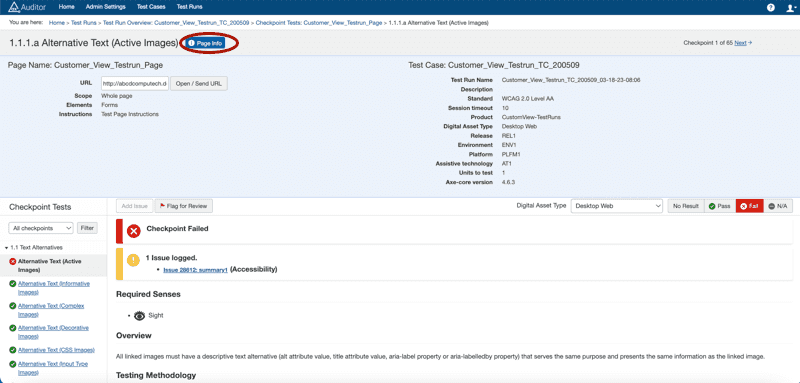Image resolution: width=800 pixels, height=383 pixels.
Task: Open the All checkpoints dropdown
Action: (x=41, y=228)
